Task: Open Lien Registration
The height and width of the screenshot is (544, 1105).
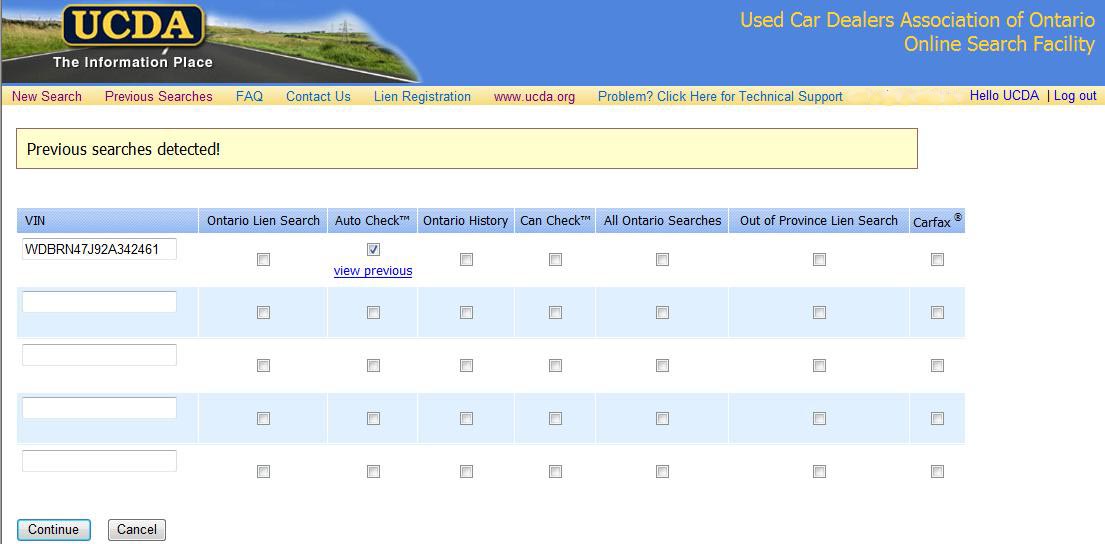Action: coord(422,97)
